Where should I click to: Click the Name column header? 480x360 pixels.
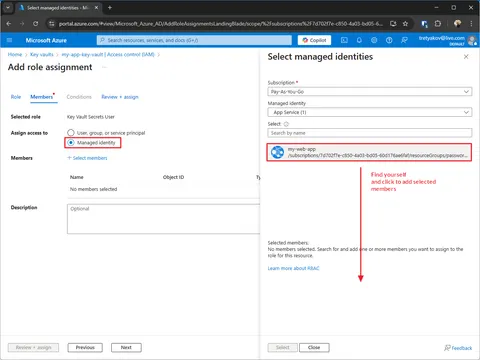click(77, 177)
